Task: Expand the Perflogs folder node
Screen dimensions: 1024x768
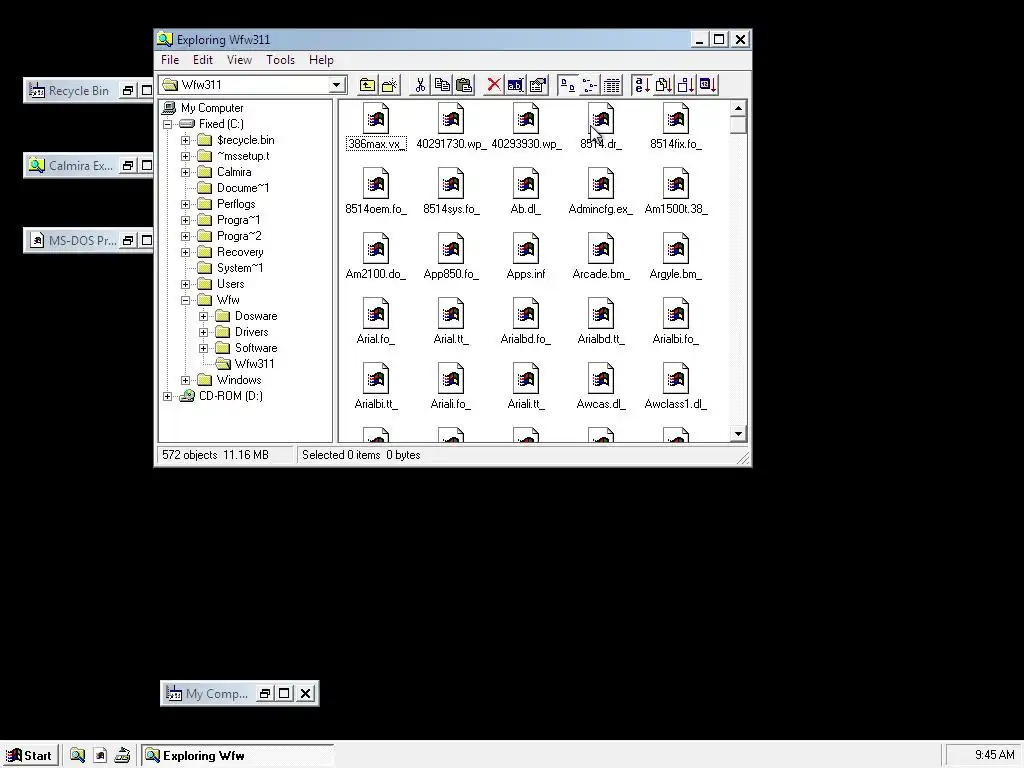Action: pos(185,204)
